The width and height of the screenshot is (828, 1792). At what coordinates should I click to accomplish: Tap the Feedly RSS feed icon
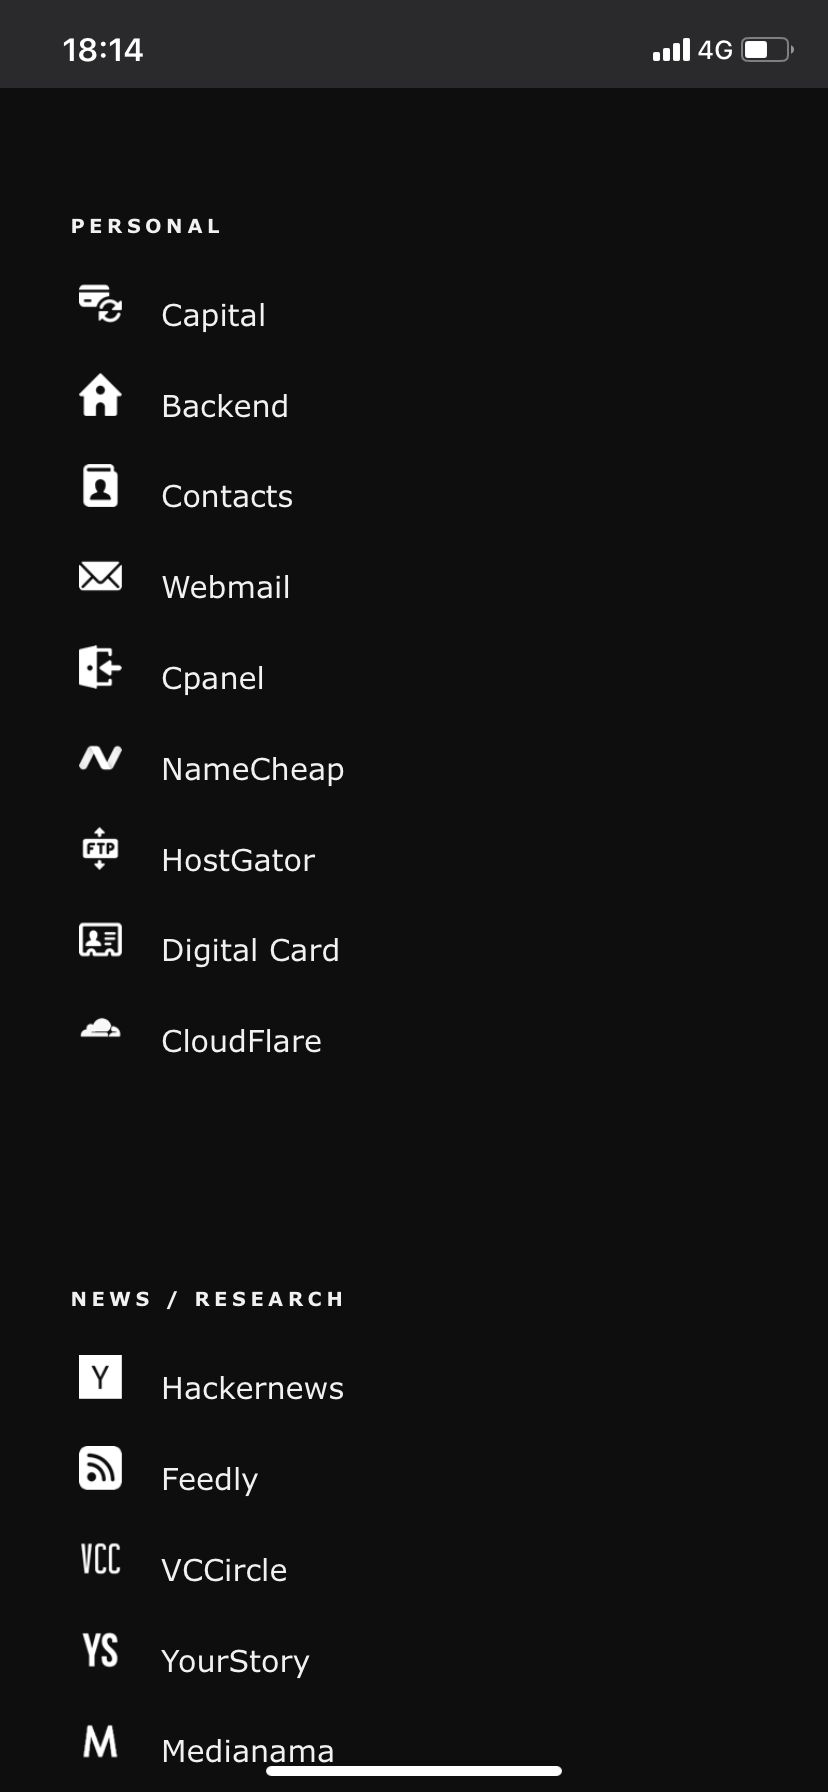coord(100,1468)
